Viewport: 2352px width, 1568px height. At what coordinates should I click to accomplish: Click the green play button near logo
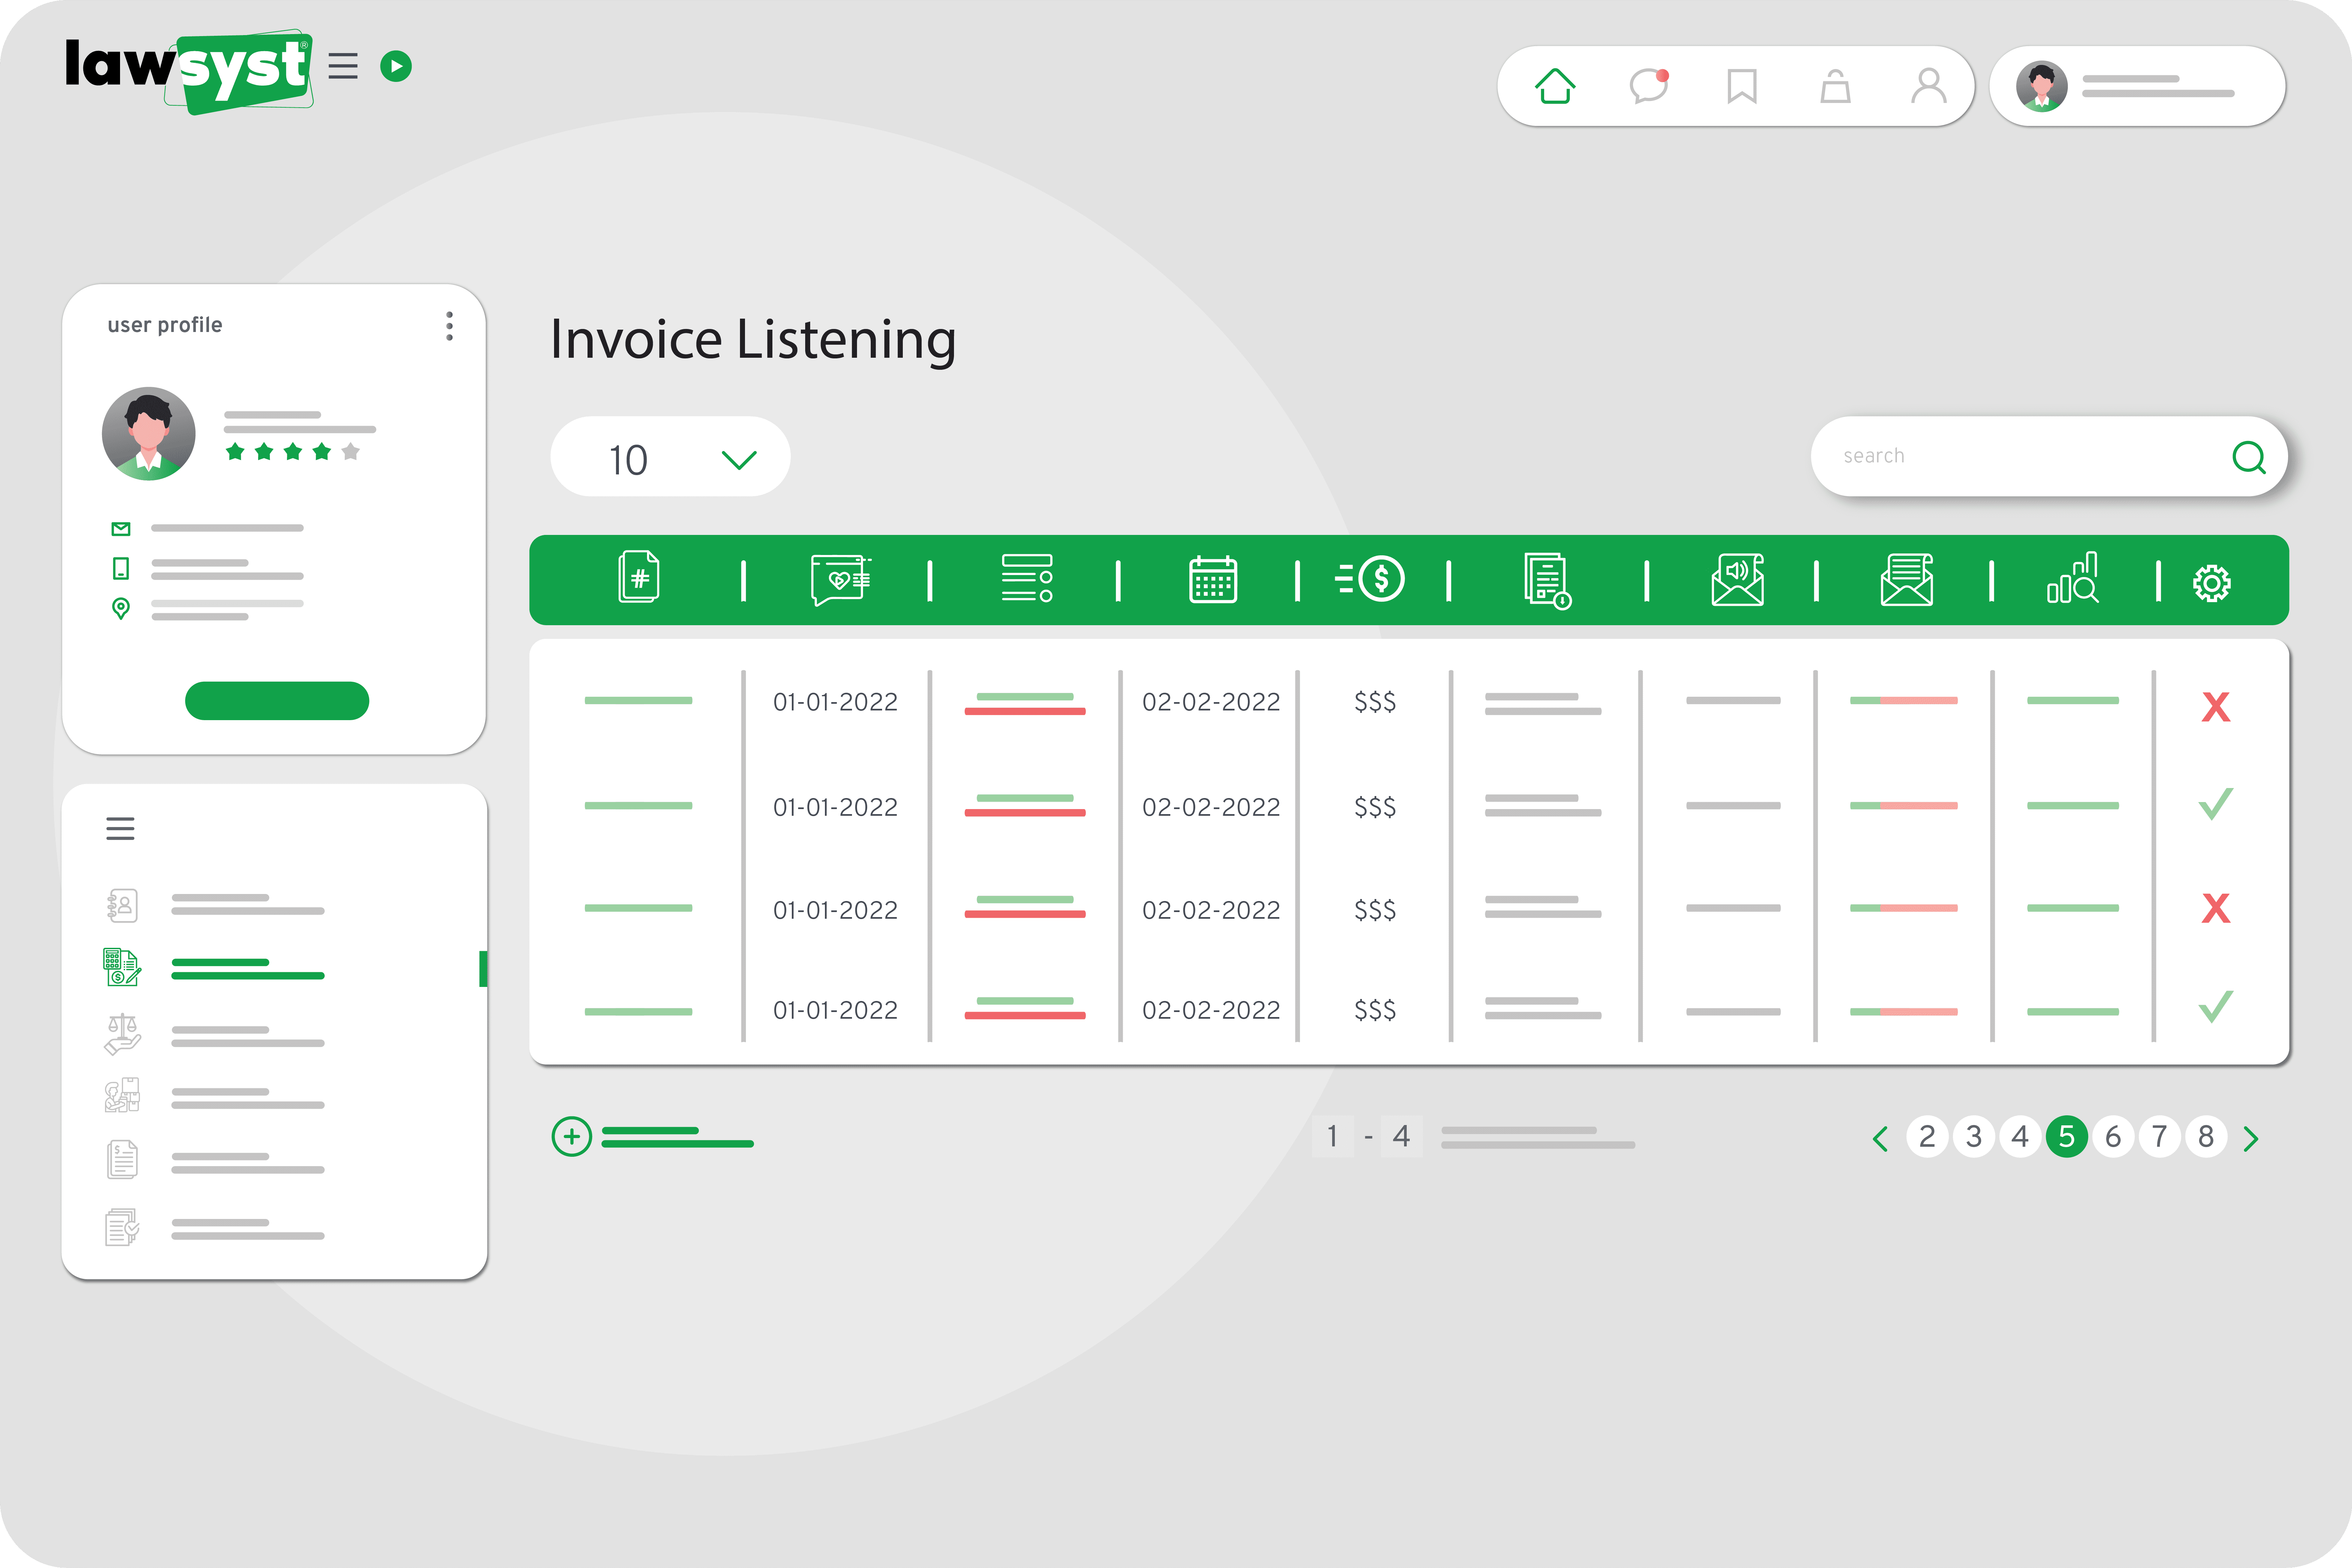coord(396,66)
